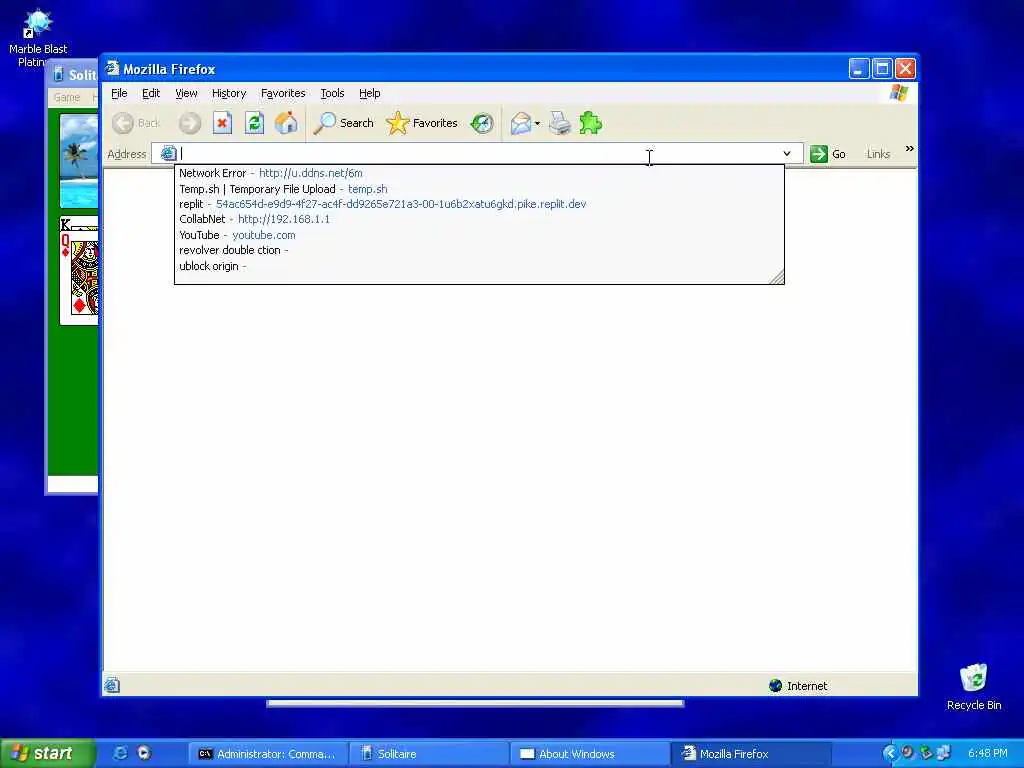The width and height of the screenshot is (1024, 768).
Task: Select 'revolver double ction' suggestion
Action: [479, 250]
